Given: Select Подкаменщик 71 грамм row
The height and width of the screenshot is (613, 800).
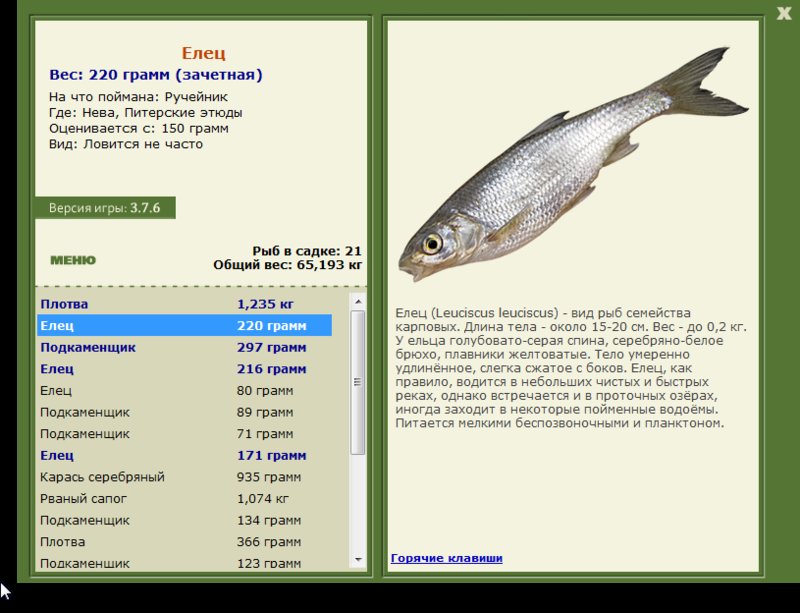Looking at the screenshot, I should 185,434.
